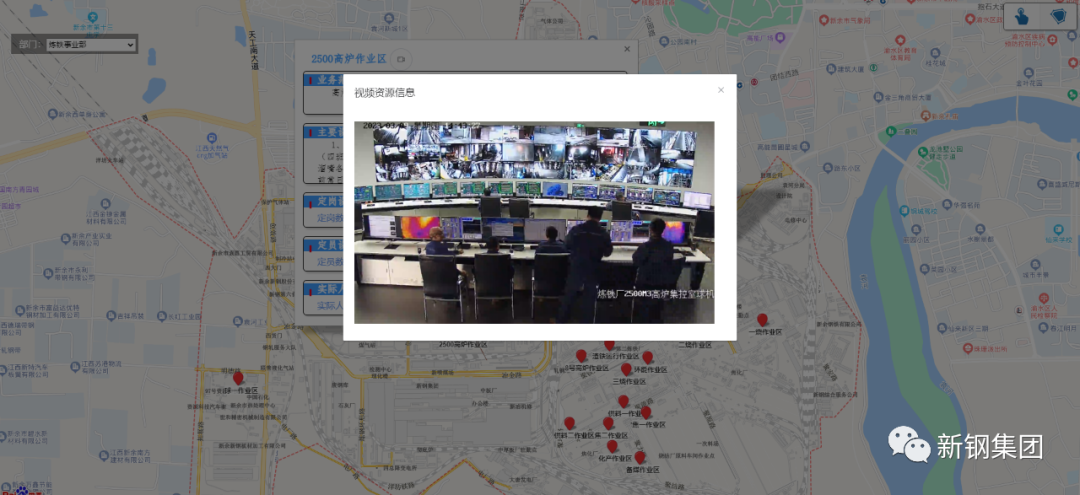Screen dimensions: 1080x495
Task: Click the 备煤作业区 red map pin
Action: [x=640, y=457]
